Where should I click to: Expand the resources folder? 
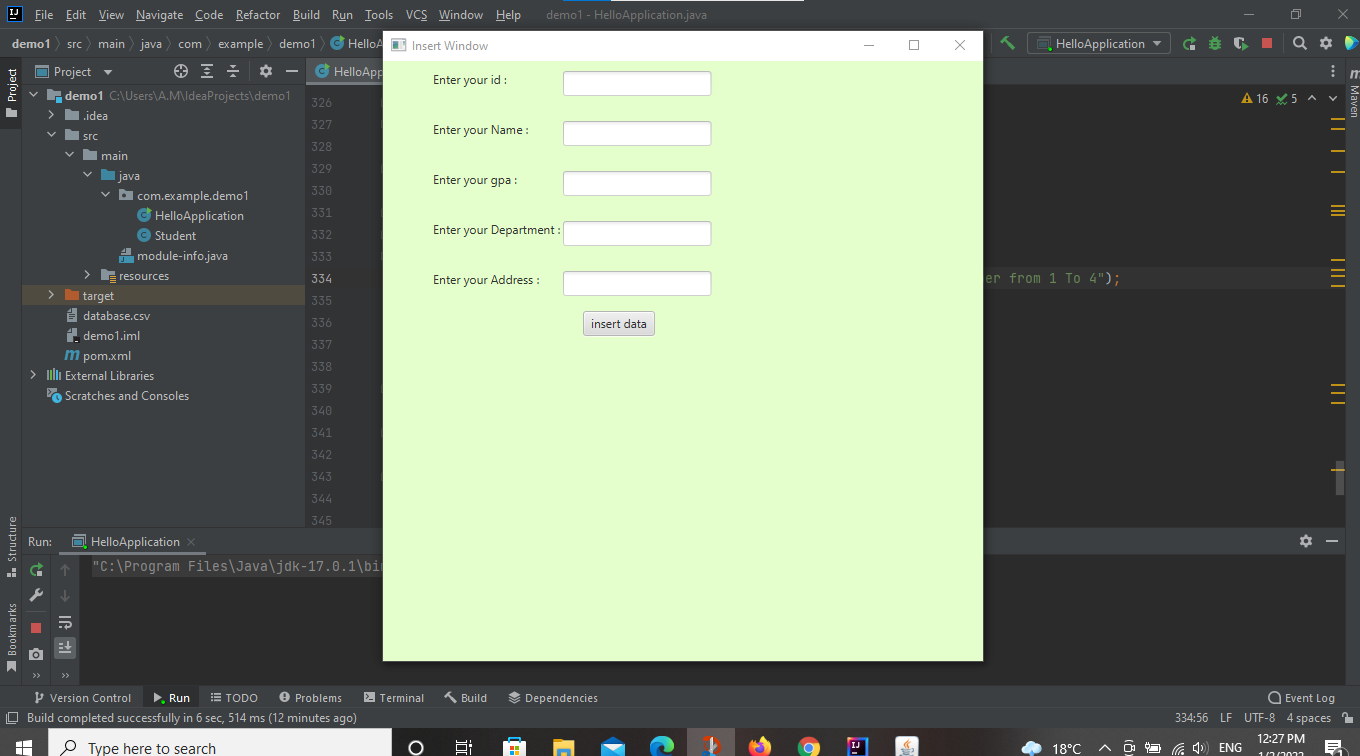87,275
